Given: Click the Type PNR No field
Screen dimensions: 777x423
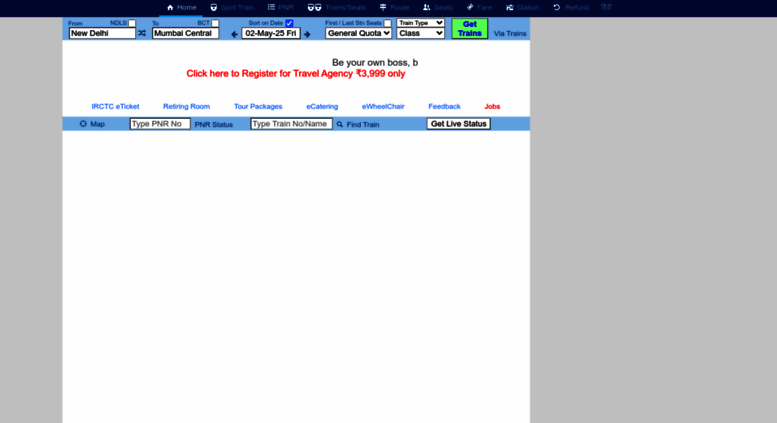Looking at the screenshot, I should [x=160, y=124].
